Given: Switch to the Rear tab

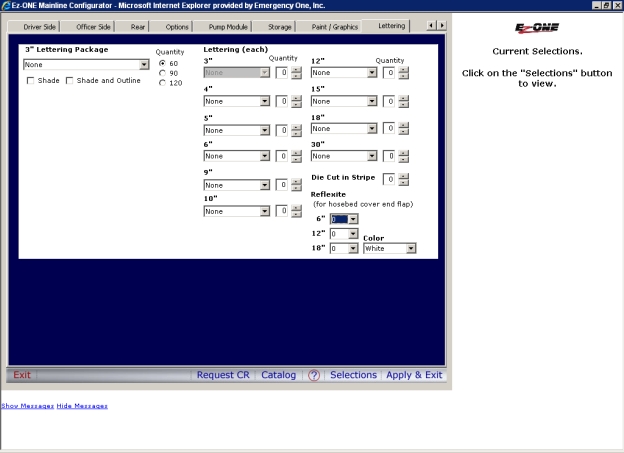Looking at the screenshot, I should coord(138,27).
